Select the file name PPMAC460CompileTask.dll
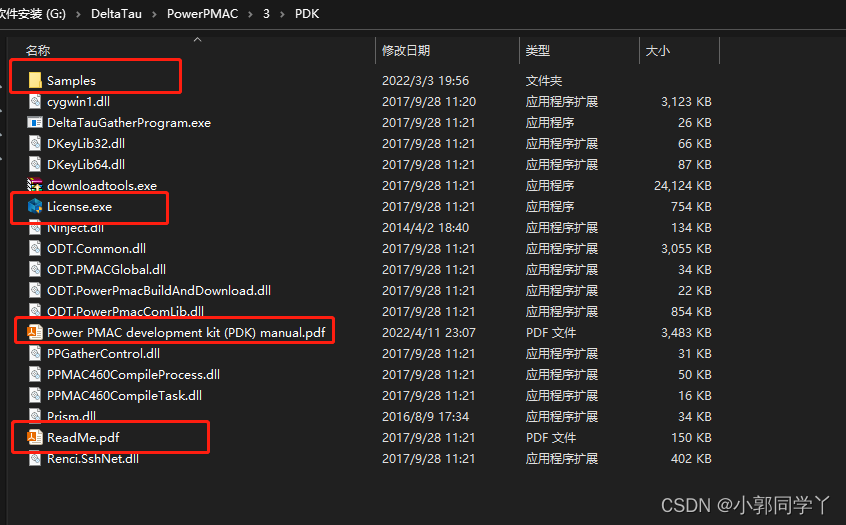The width and height of the screenshot is (846, 525). pyautogui.click(x=124, y=396)
